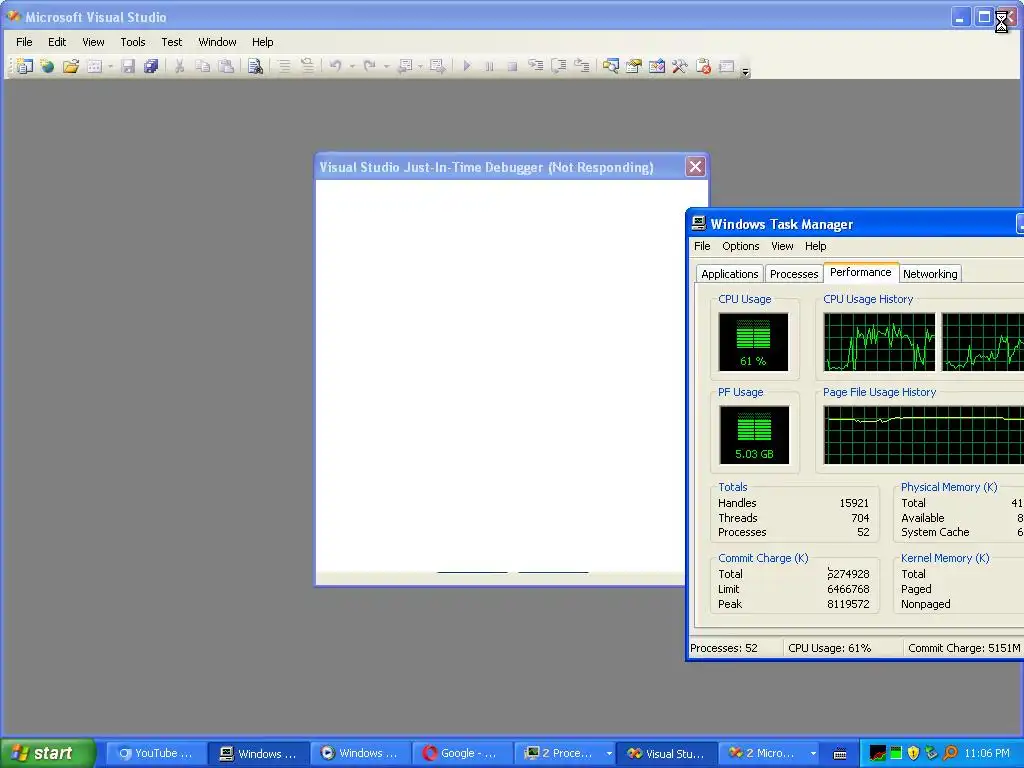The image size is (1024, 768).
Task: Click the Find in Files icon
Action: (255, 66)
